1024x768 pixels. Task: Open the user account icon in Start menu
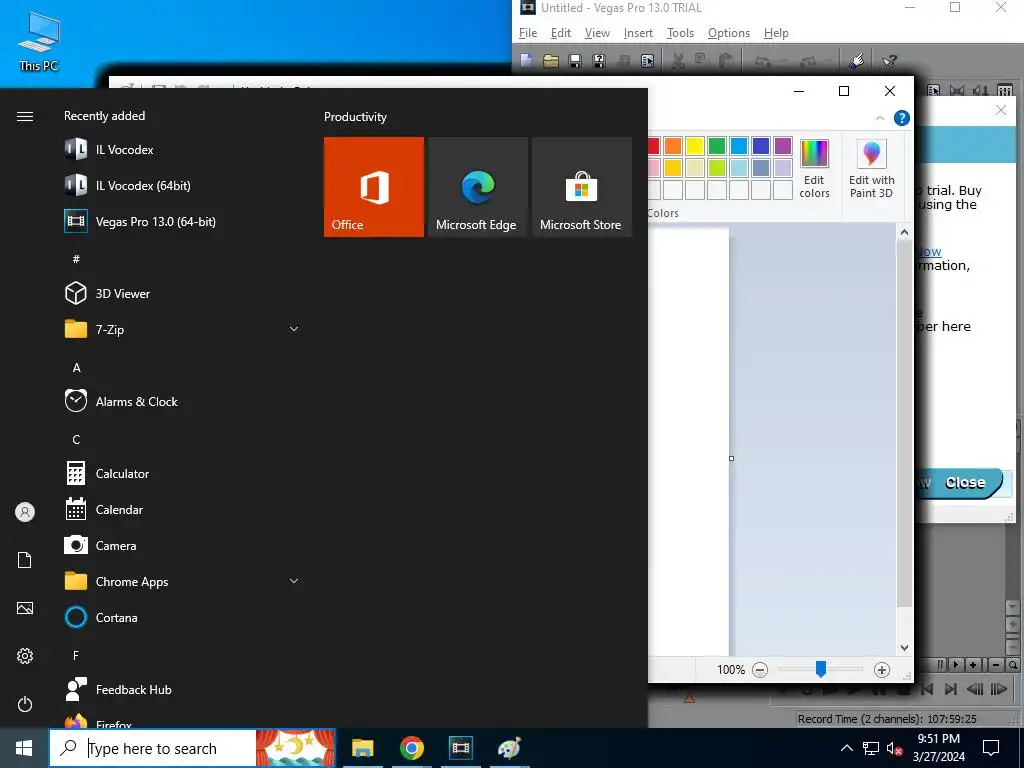pyautogui.click(x=25, y=512)
